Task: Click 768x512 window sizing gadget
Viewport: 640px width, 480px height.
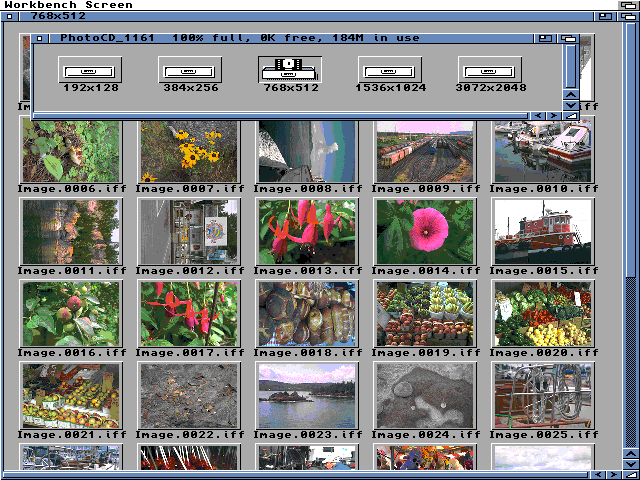Action: 631,475
